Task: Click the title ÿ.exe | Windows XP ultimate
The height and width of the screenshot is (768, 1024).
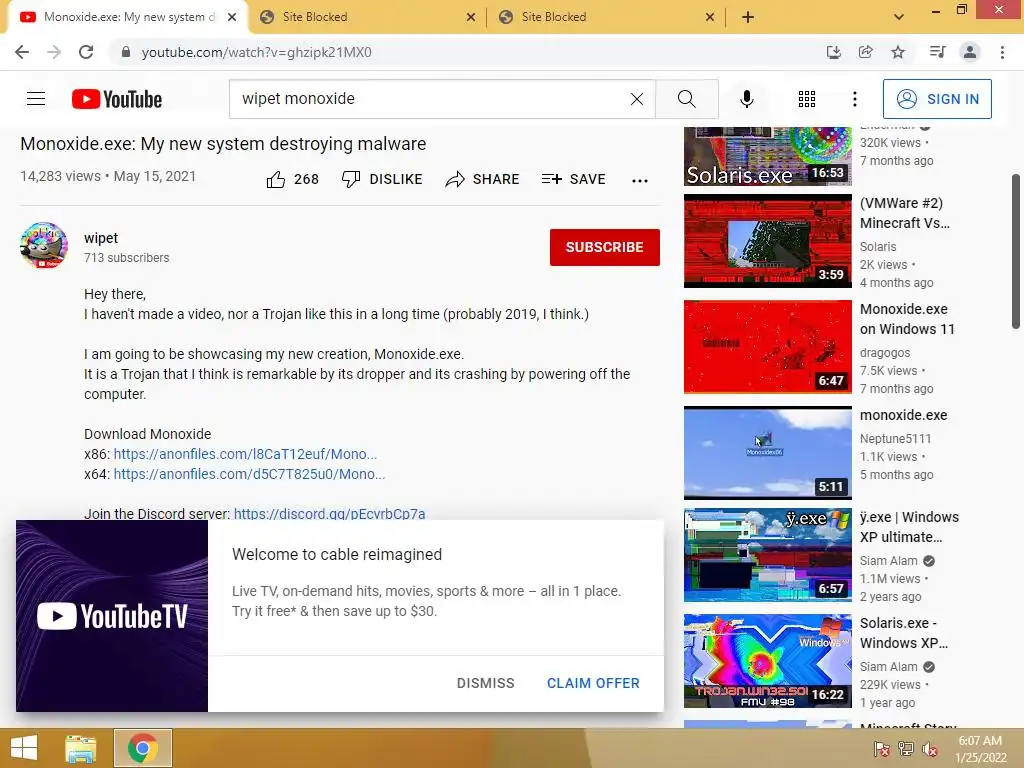Action: [x=909, y=527]
